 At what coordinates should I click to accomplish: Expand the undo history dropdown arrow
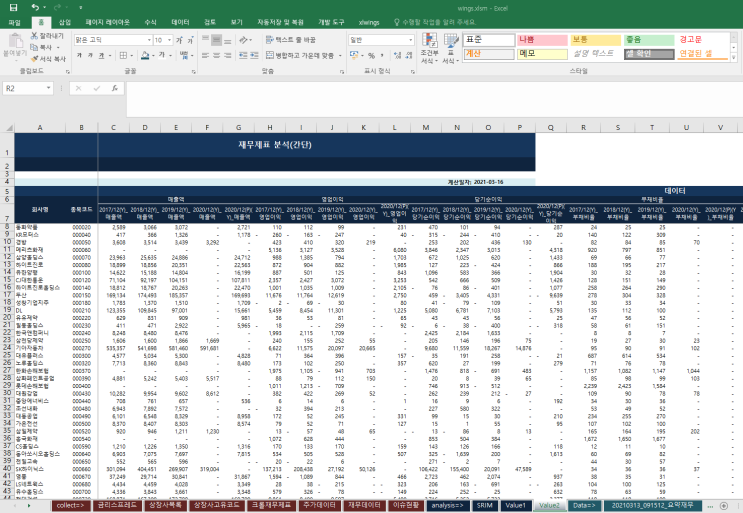point(44,7)
